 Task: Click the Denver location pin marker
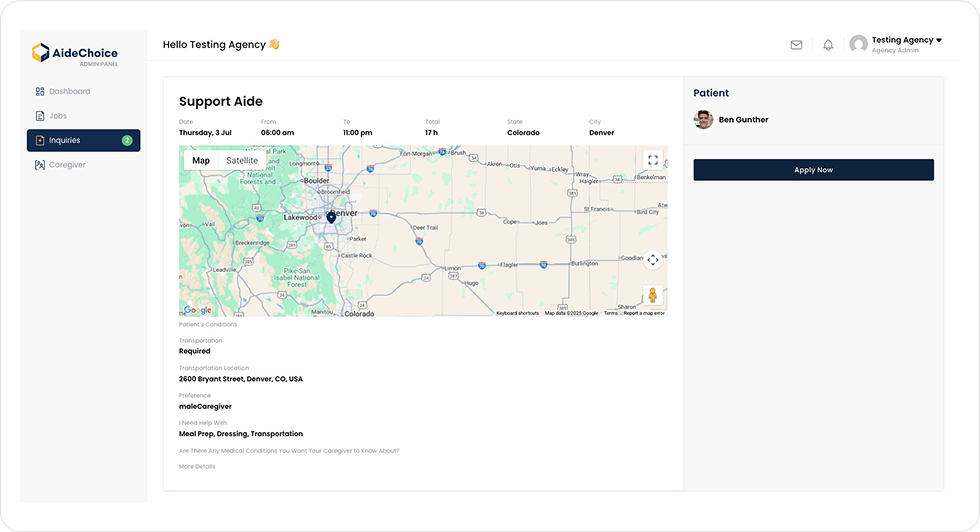pos(331,218)
